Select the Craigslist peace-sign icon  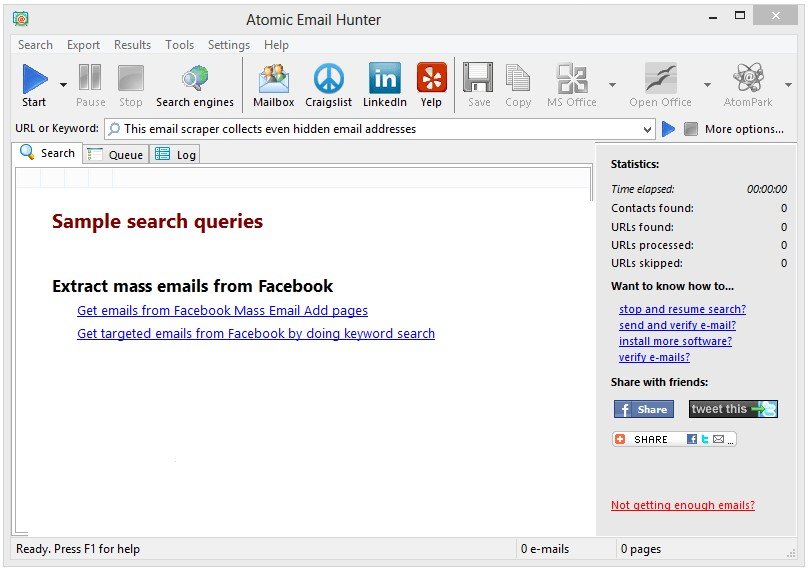[x=329, y=78]
